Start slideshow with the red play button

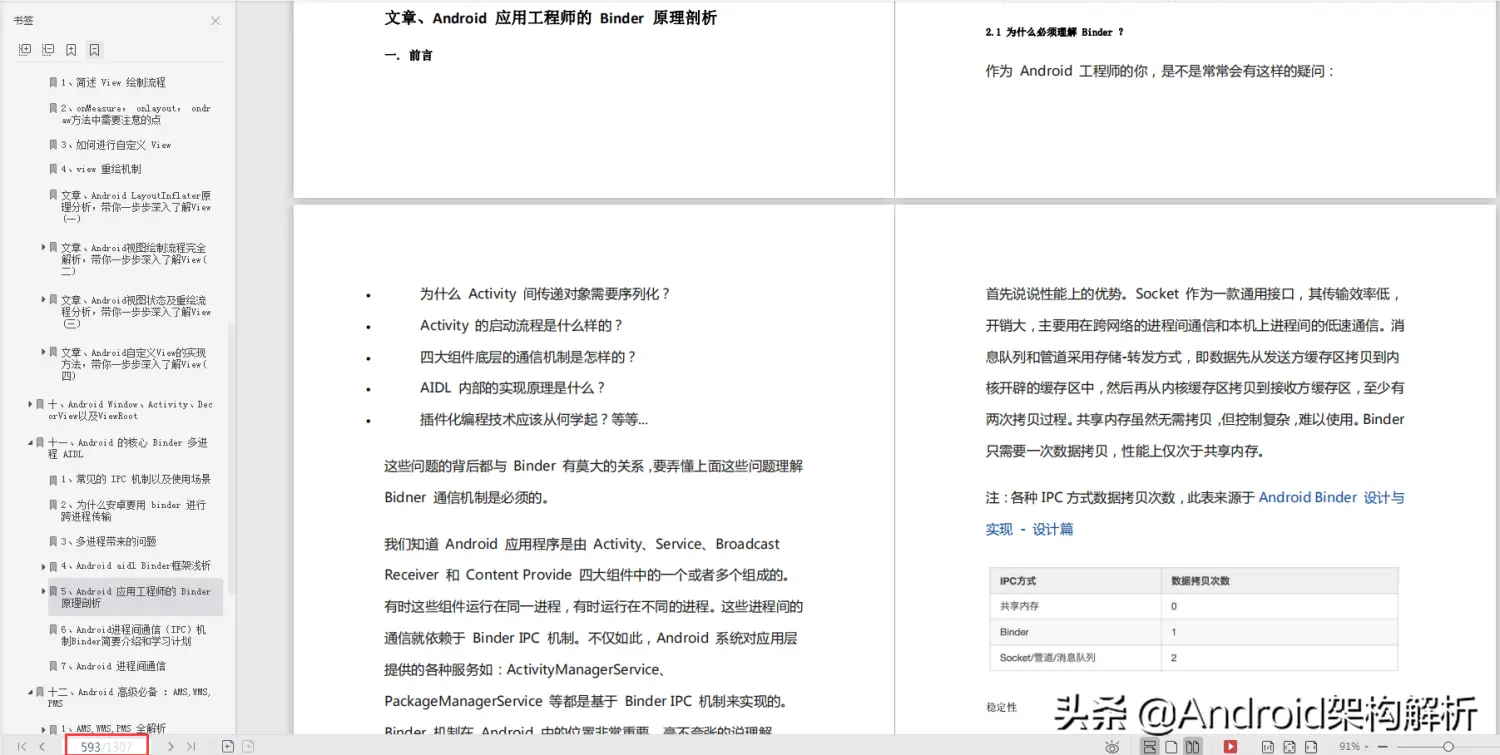tap(1230, 747)
